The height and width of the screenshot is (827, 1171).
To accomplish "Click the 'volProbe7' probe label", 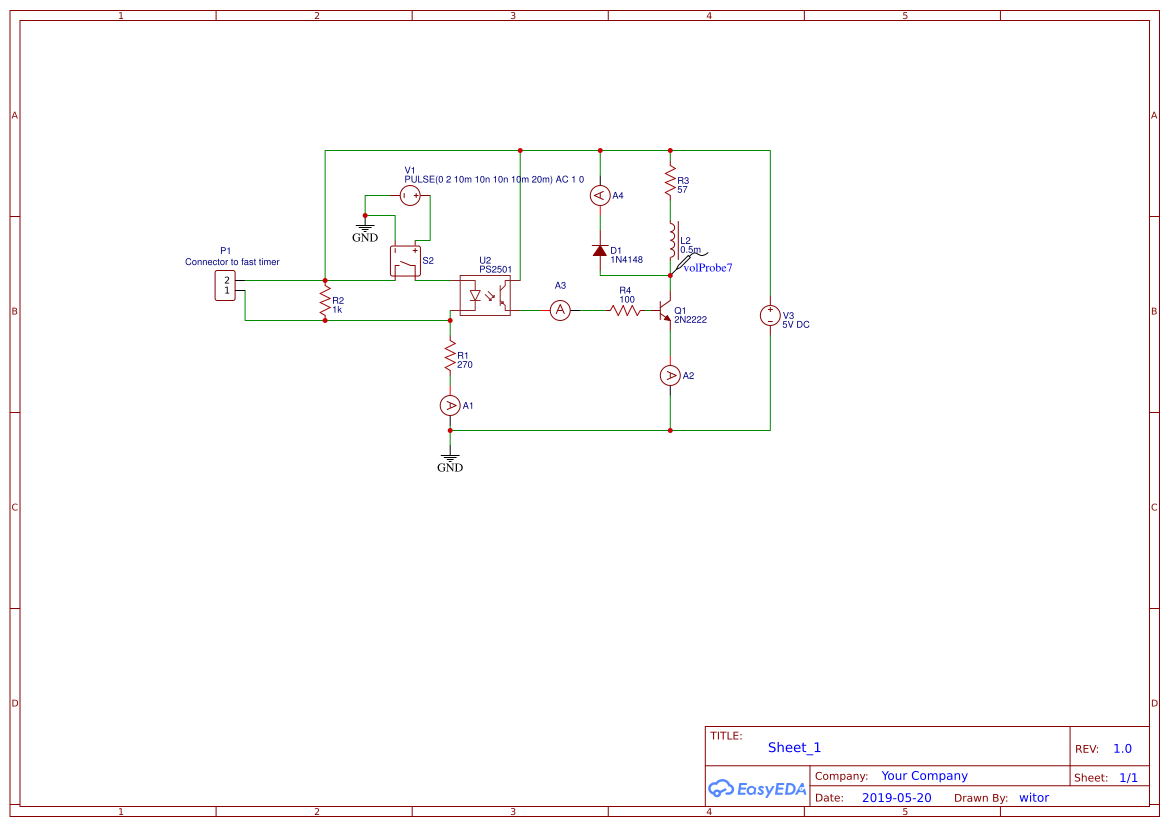I will (x=708, y=268).
